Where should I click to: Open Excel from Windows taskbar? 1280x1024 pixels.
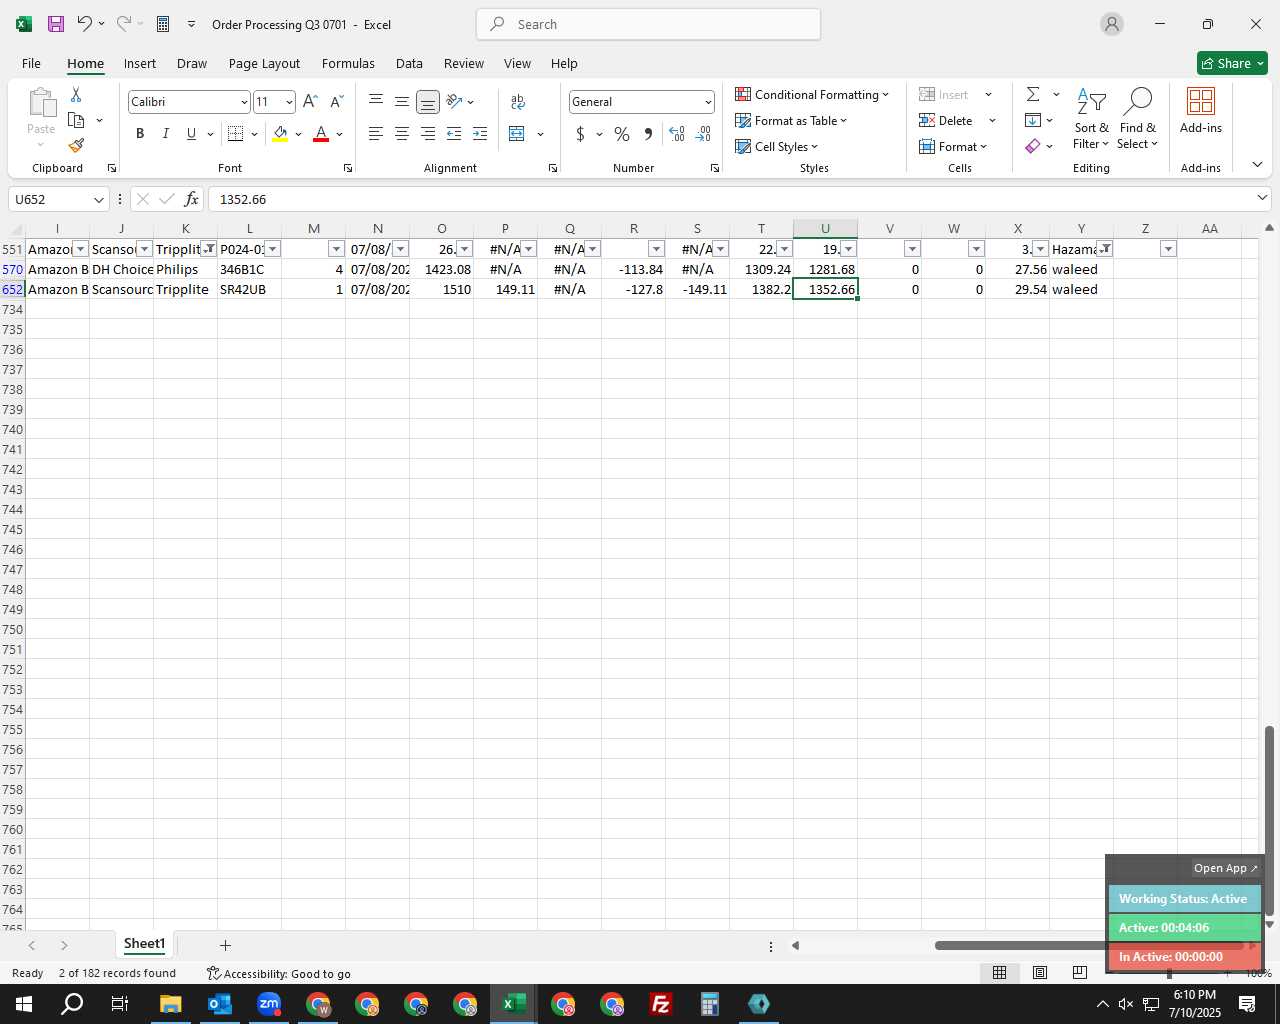(x=514, y=1004)
